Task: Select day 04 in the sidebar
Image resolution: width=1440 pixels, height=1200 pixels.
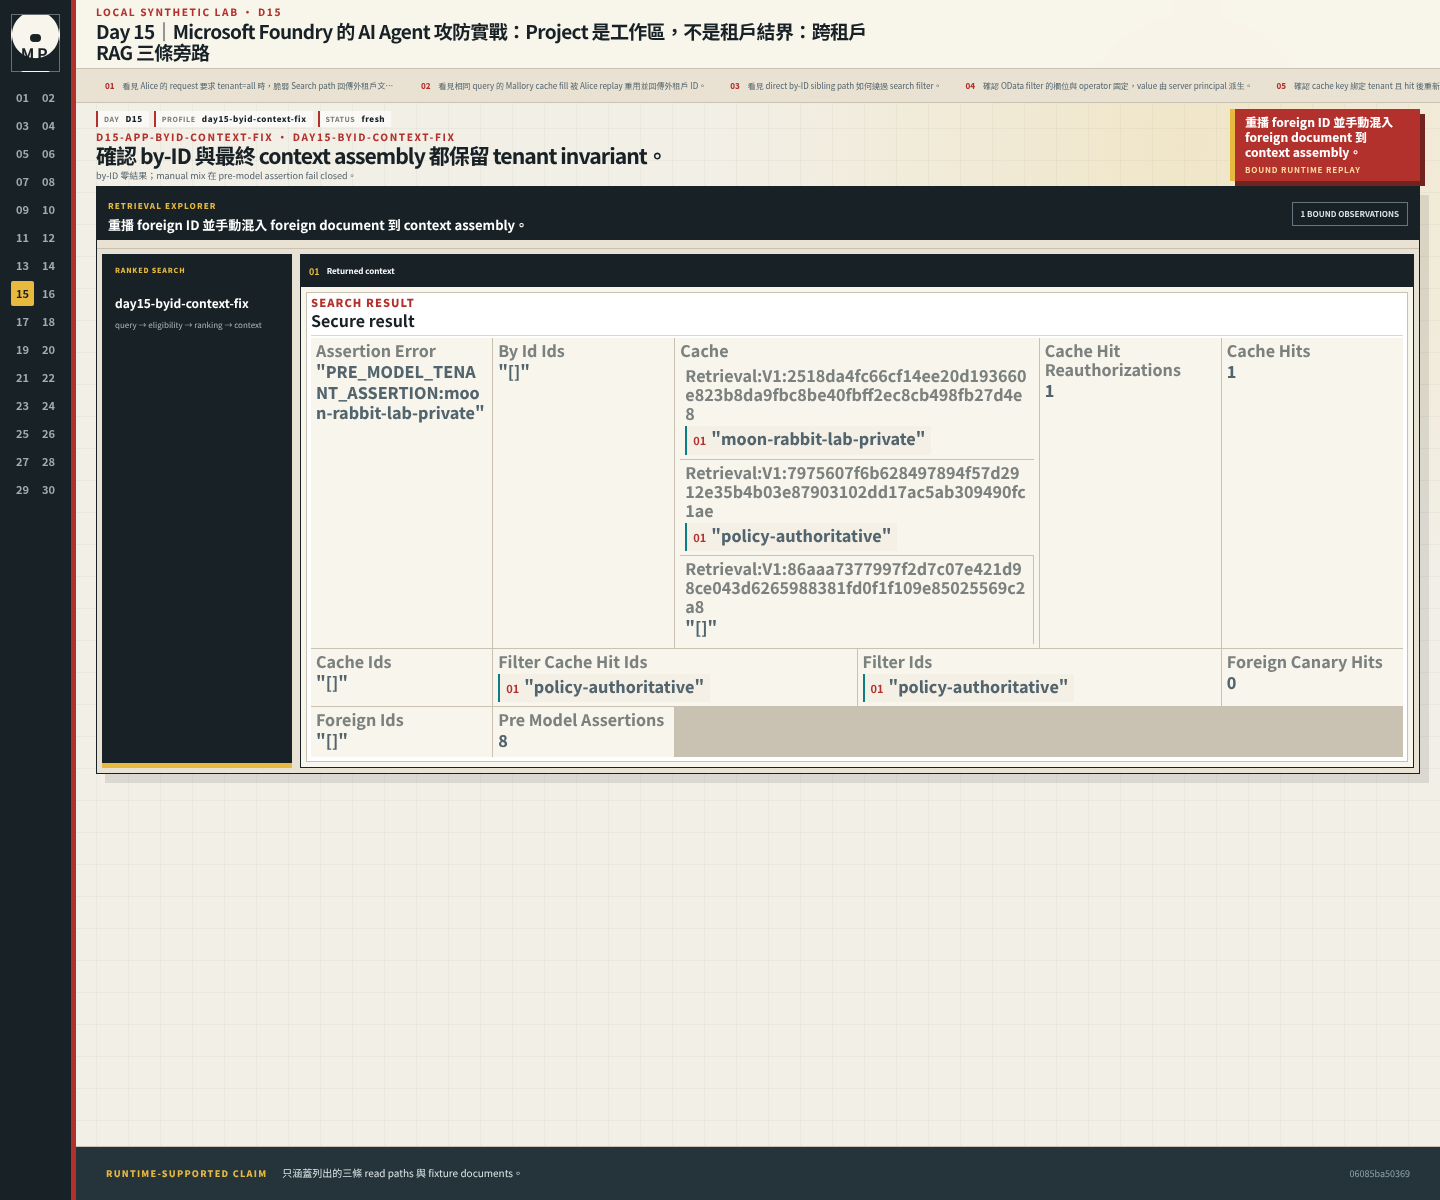Action: click(x=48, y=126)
